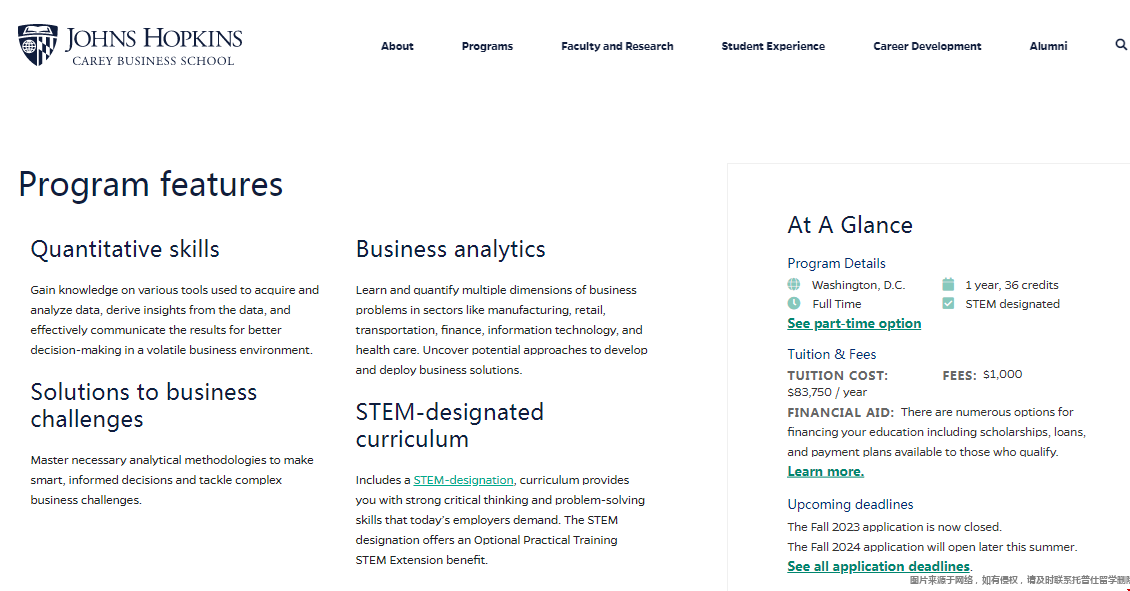The width and height of the screenshot is (1130, 591).
Task: Click the STEM-designation hyperlink
Action: pos(463,480)
